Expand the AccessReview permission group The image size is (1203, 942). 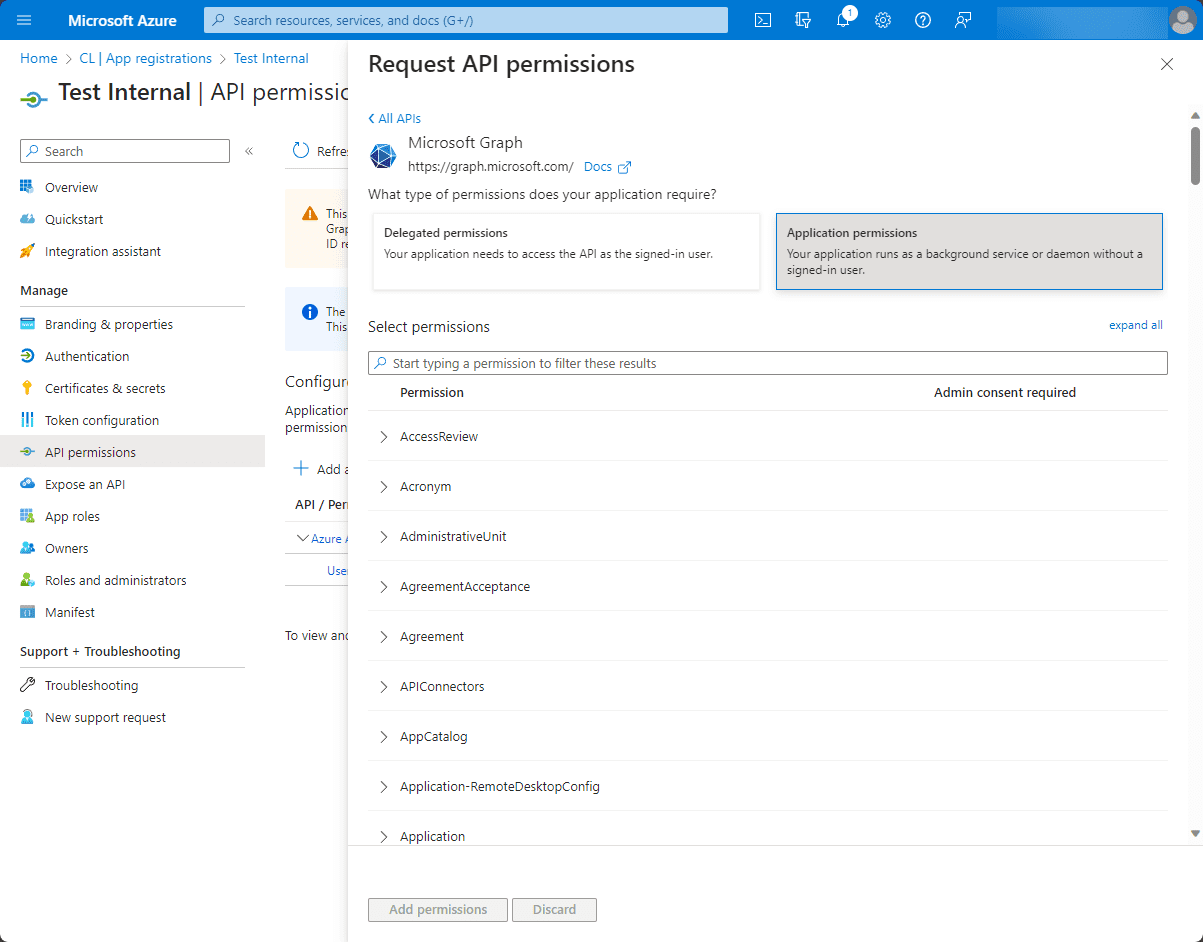(x=384, y=436)
